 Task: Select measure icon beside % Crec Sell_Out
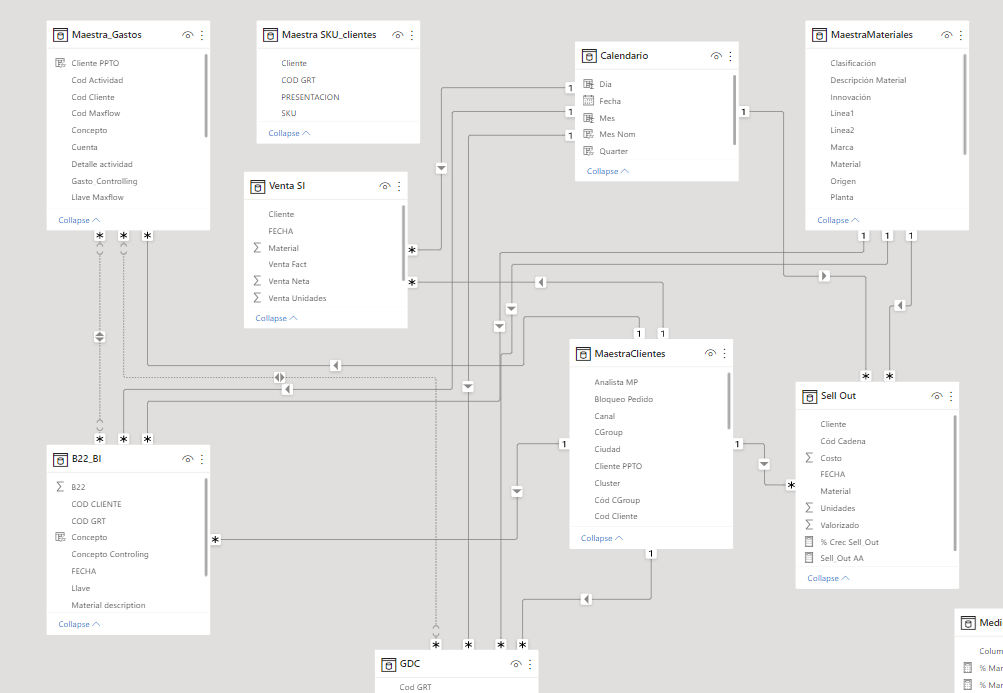click(x=809, y=541)
